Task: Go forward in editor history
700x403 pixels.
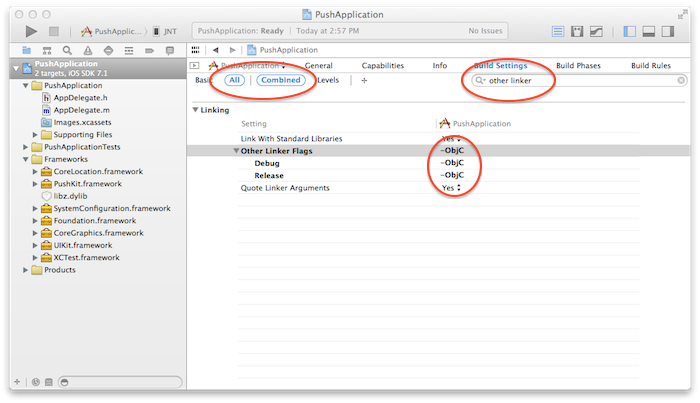Action: pos(233,50)
